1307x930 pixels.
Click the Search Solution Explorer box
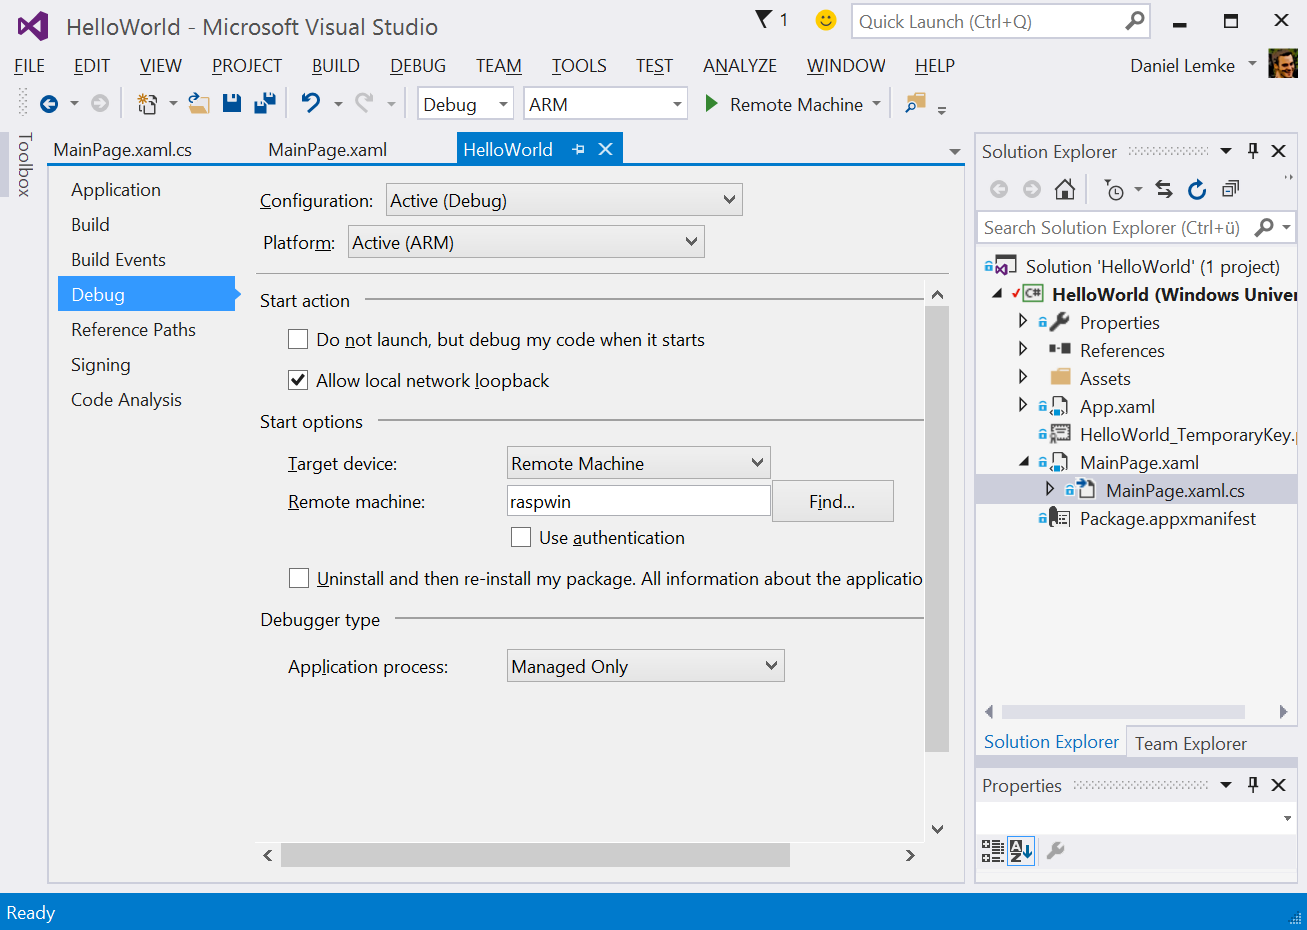1135,227
